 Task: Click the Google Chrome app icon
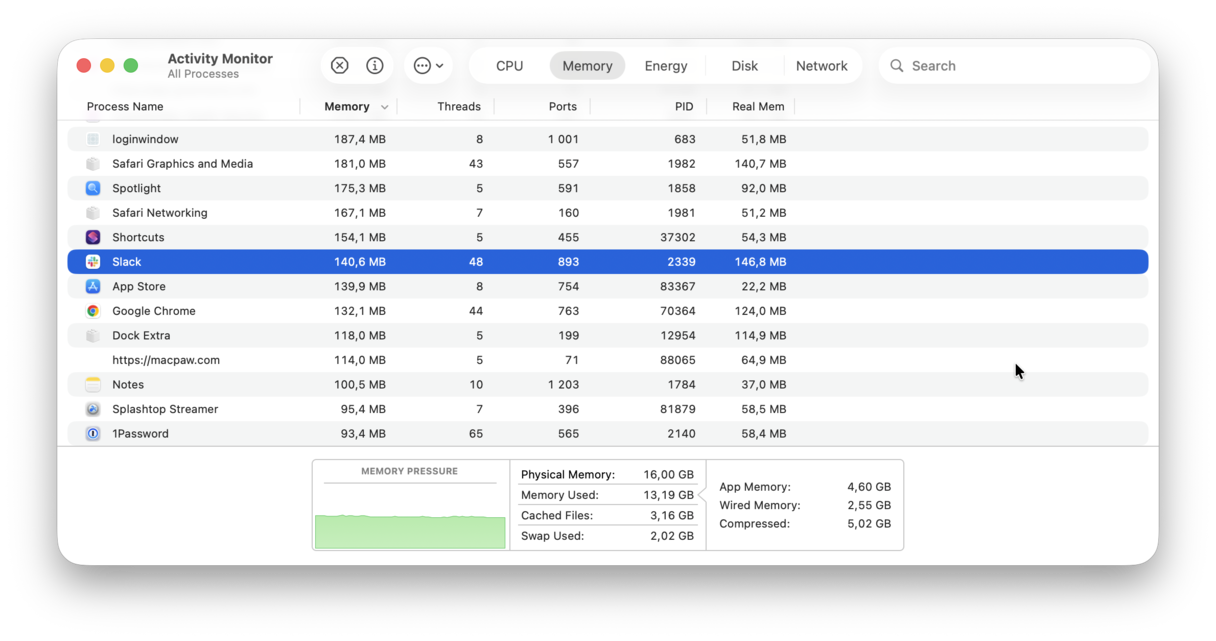tap(93, 311)
